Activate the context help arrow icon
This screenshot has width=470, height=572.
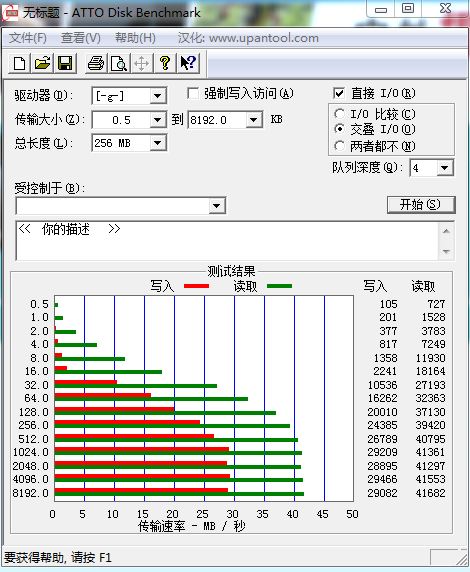click(x=188, y=63)
